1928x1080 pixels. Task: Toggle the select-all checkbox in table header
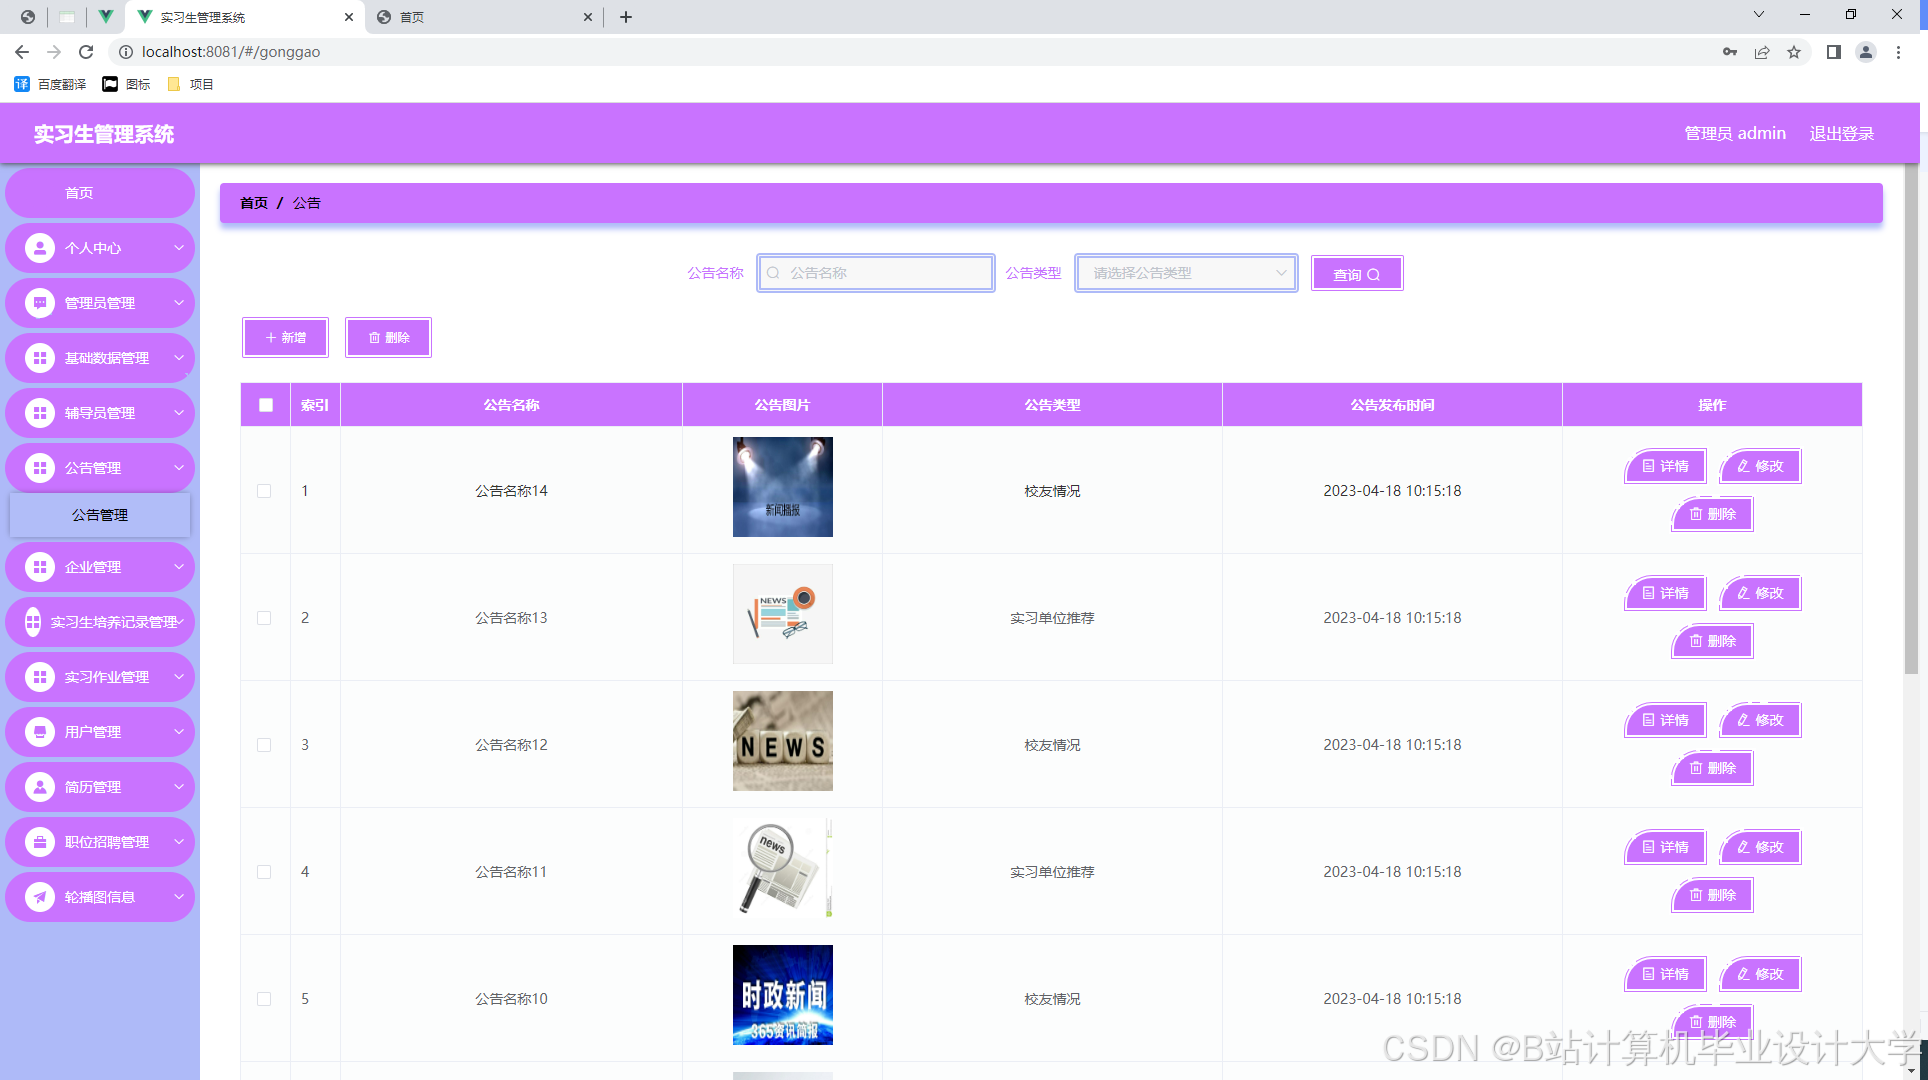coord(266,405)
